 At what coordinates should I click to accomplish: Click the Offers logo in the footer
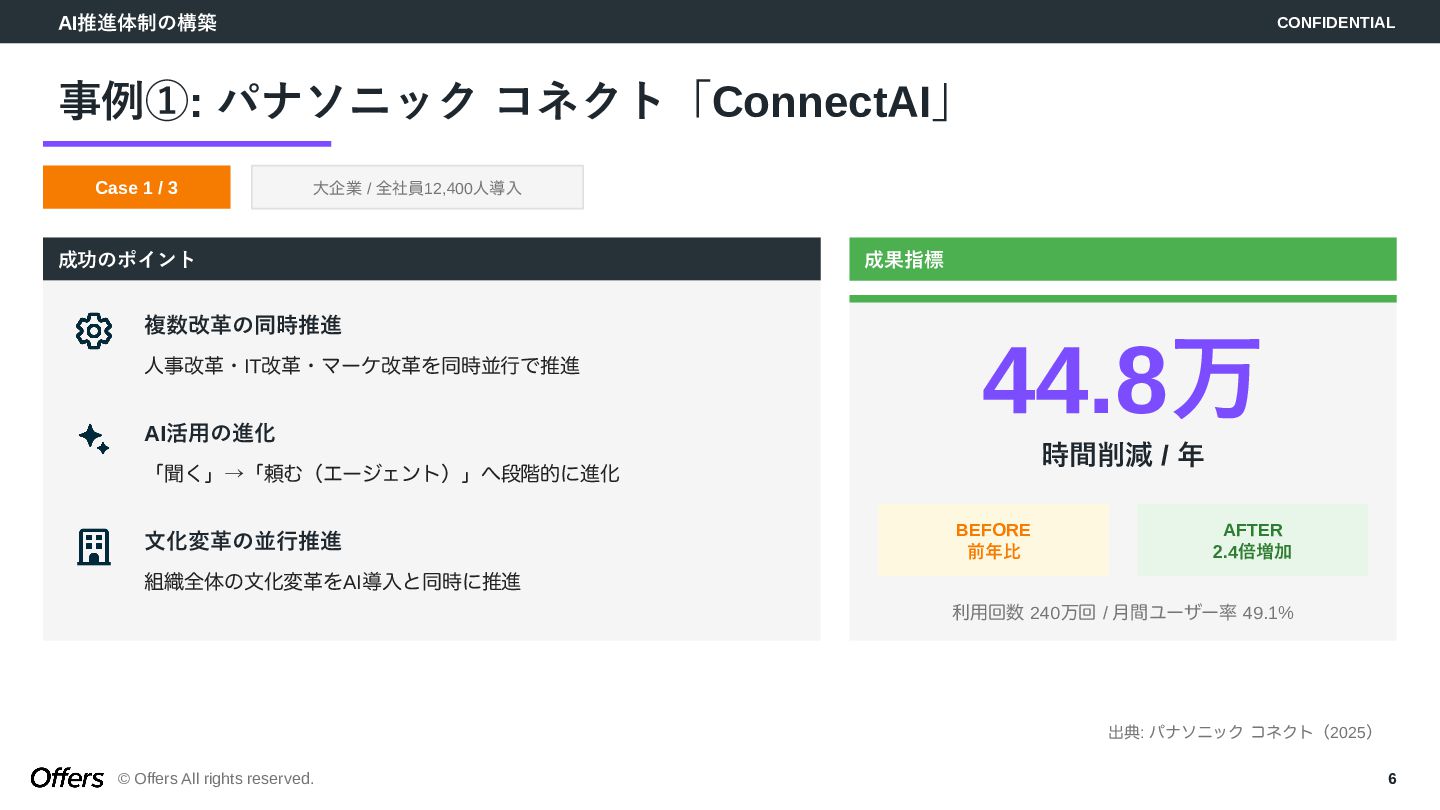click(67, 778)
